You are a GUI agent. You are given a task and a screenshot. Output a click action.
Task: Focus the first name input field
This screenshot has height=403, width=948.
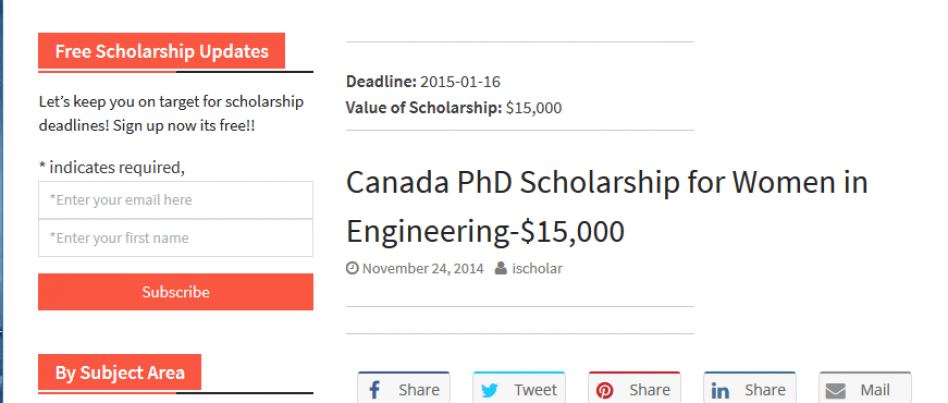coord(175,238)
